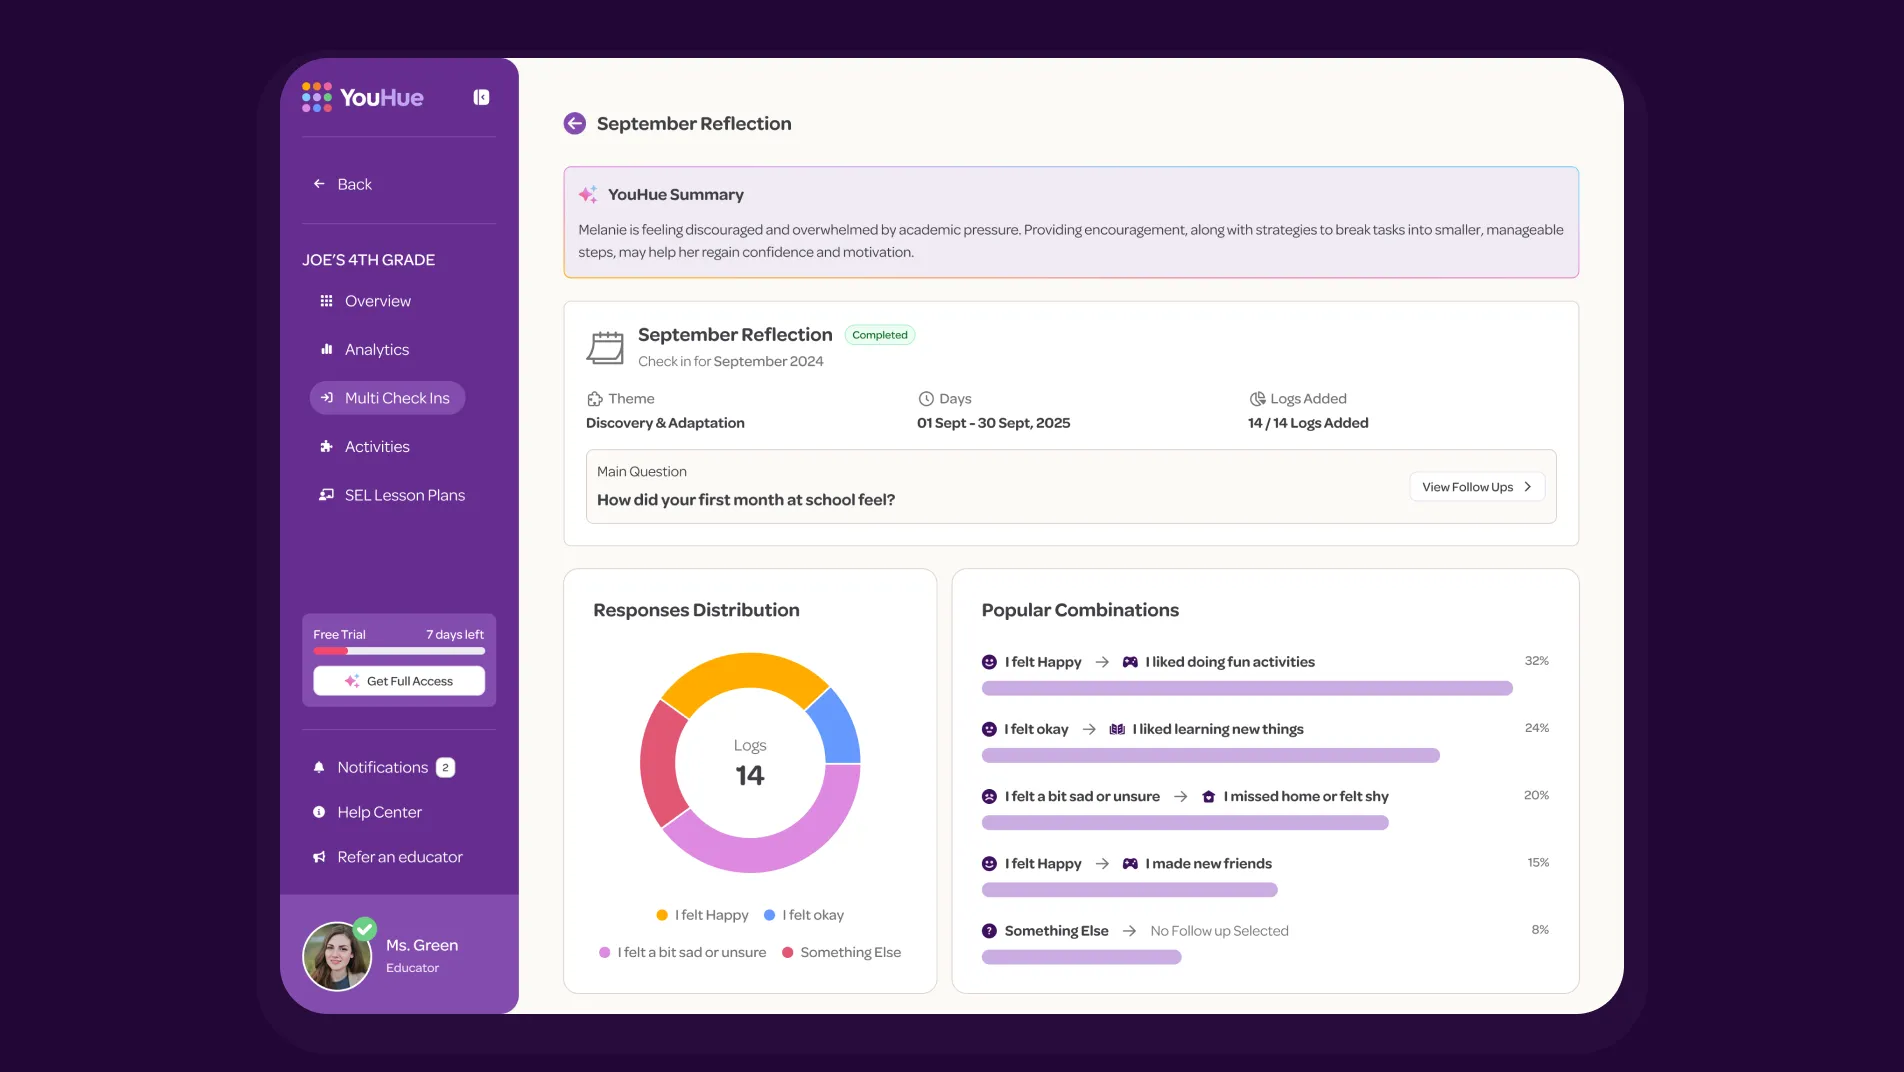The height and width of the screenshot is (1072, 1904).
Task: Click the game controller icon beside made new friends
Action: coord(1130,864)
